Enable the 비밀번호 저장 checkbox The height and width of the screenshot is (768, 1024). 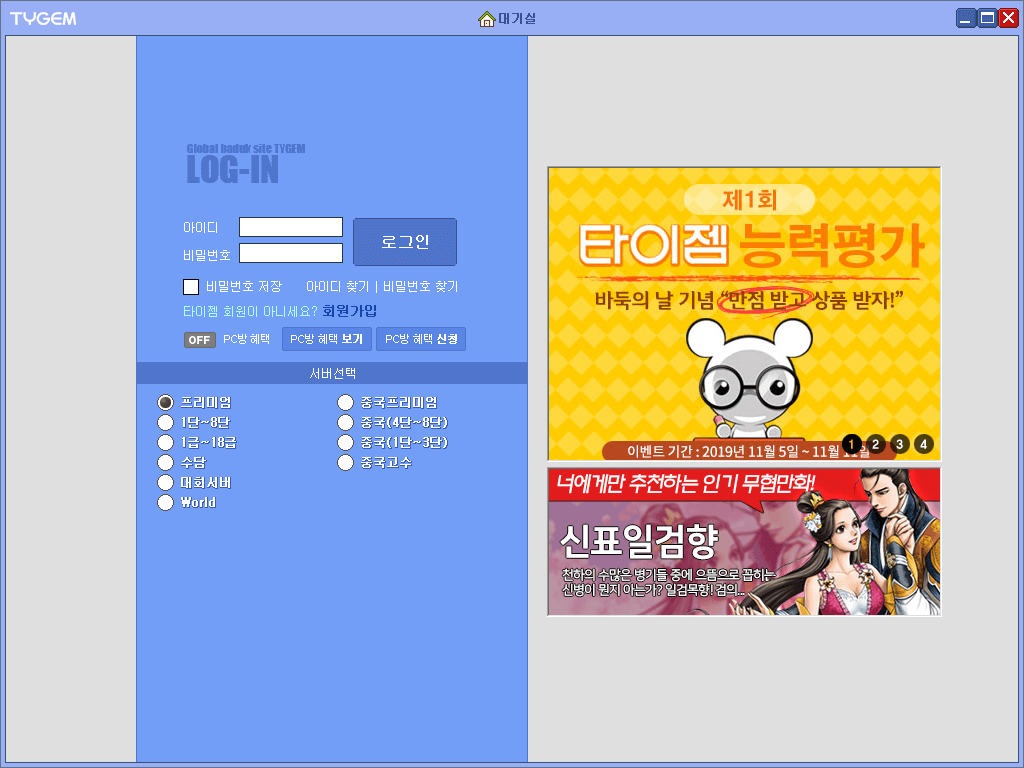(x=191, y=287)
